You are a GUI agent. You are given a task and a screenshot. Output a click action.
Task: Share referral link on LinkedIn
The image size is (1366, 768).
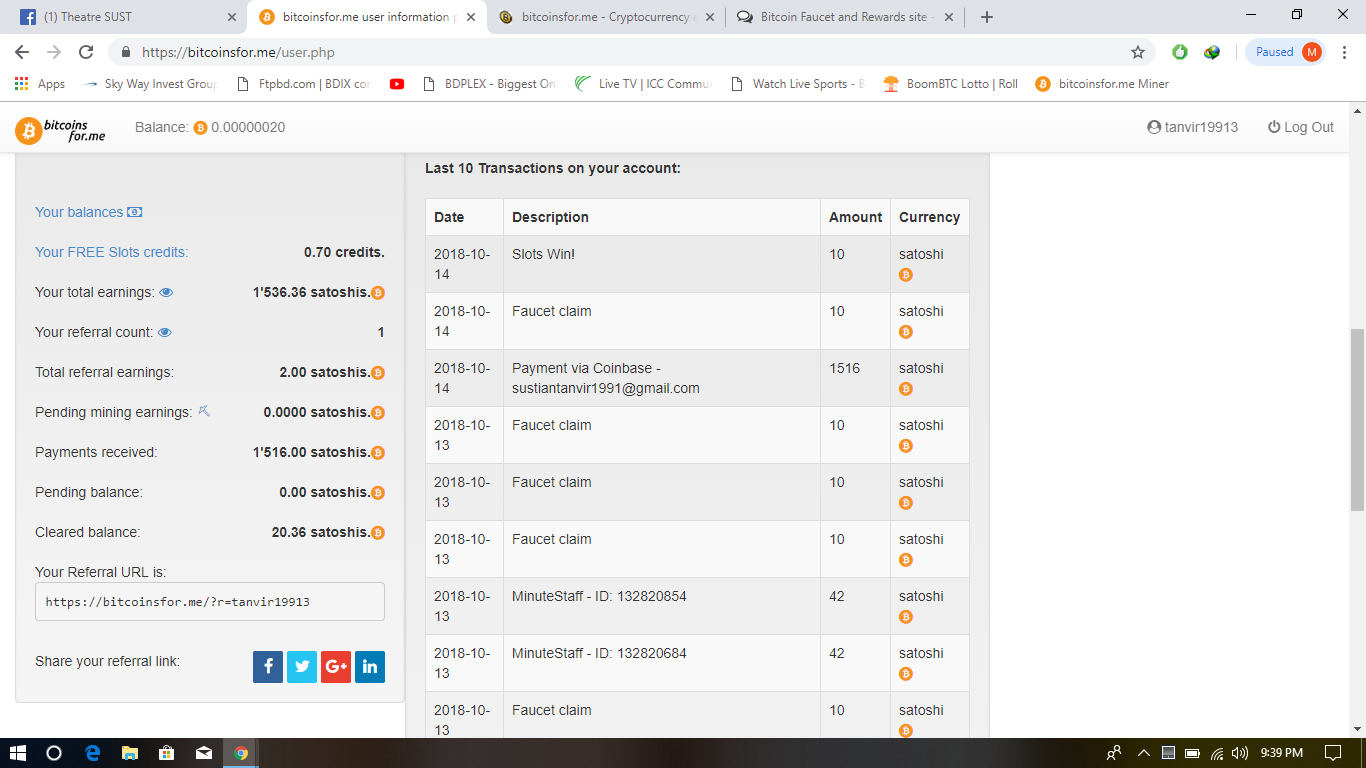370,667
